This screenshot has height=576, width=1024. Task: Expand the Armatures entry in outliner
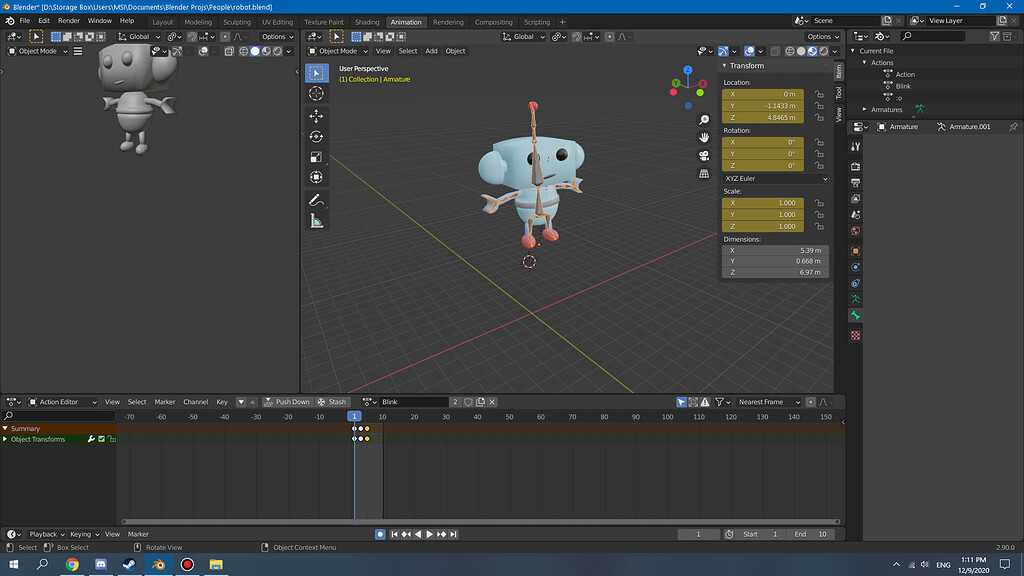pos(865,110)
